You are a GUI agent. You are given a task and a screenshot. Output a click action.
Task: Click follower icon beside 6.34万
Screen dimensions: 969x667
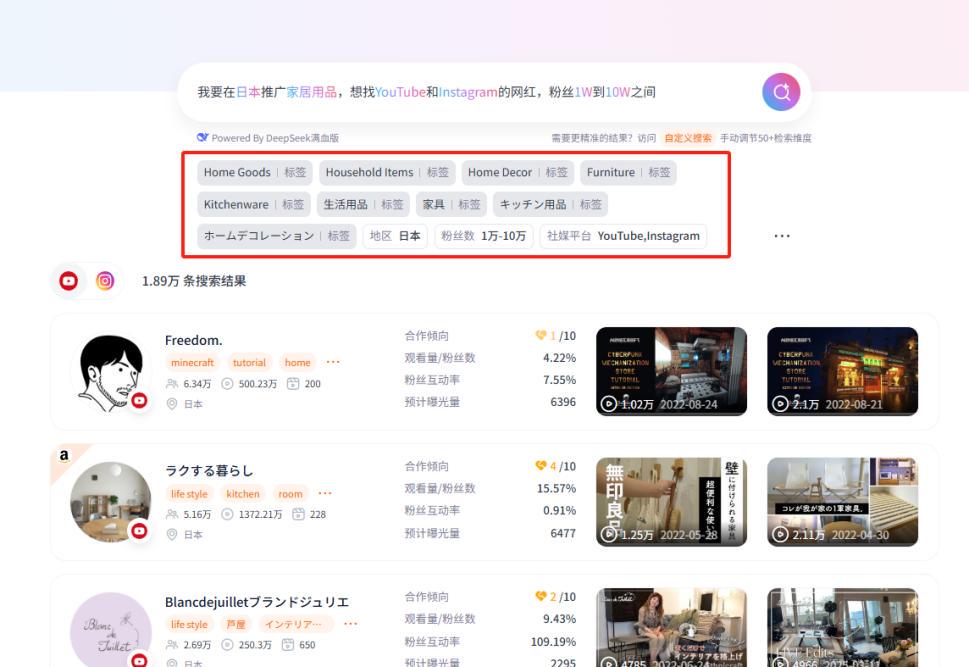tap(172, 384)
